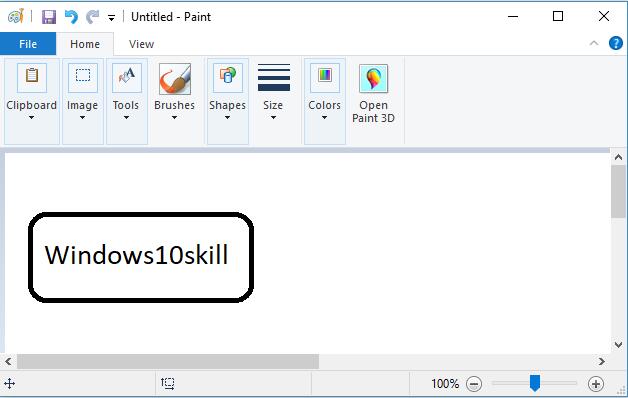Minimize the Paint window
Screen dimensions: 628x398
pyautogui.click(x=513, y=16)
